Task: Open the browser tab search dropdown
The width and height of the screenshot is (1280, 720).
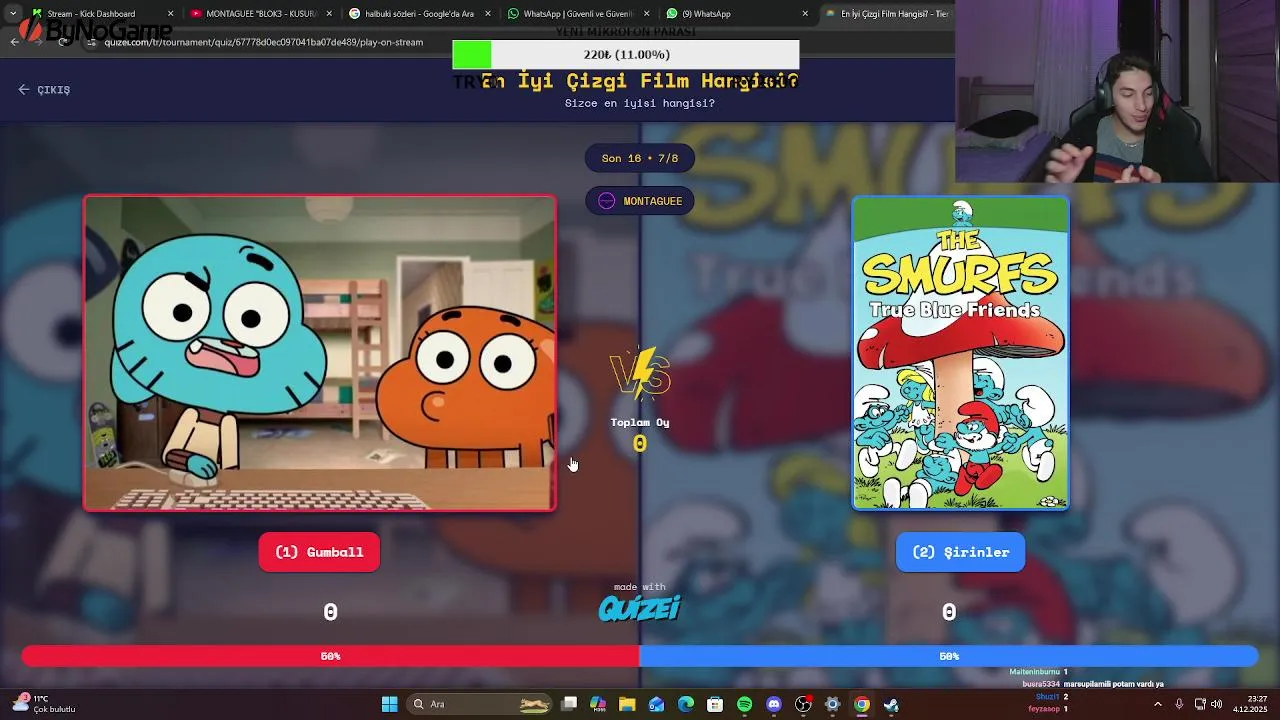Action: [x=12, y=14]
